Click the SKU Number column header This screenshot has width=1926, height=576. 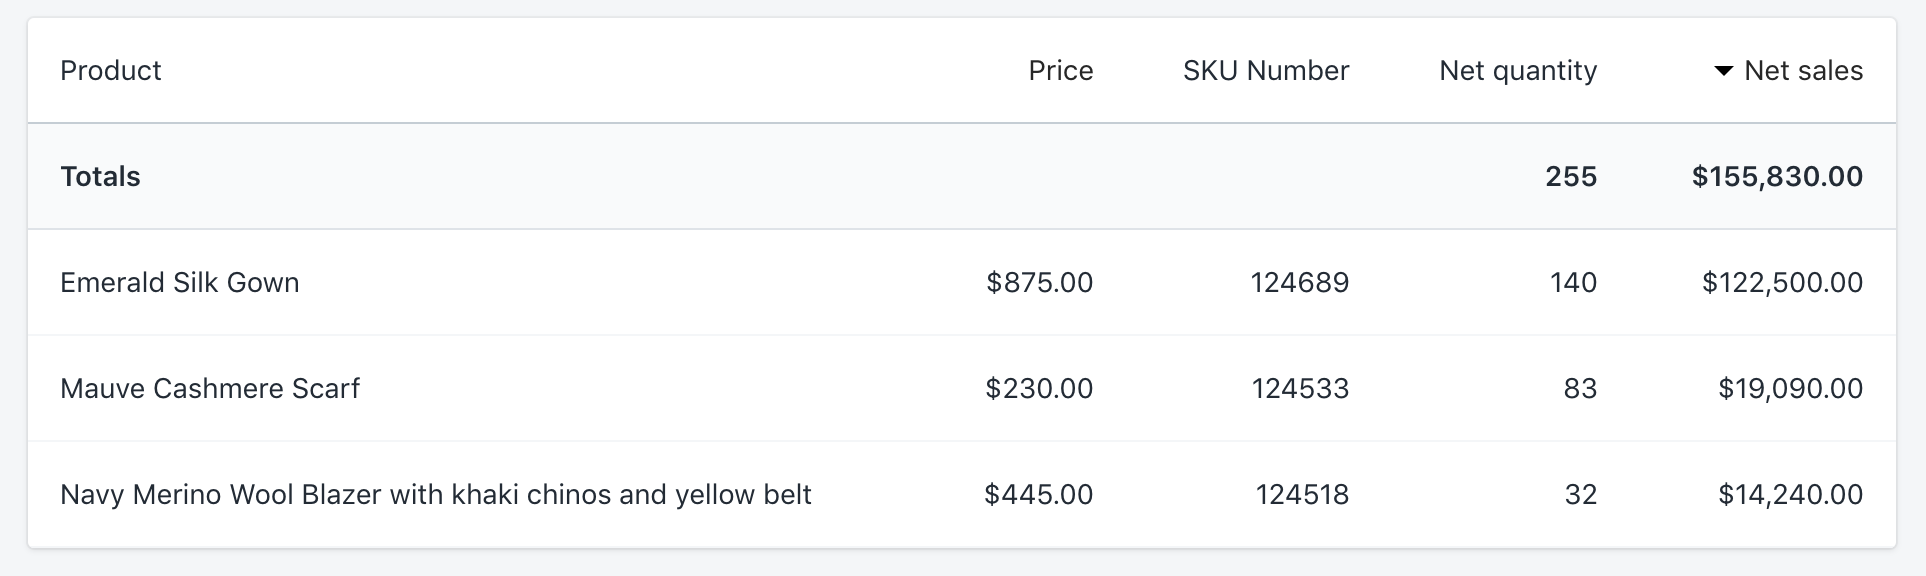pyautogui.click(x=1265, y=71)
